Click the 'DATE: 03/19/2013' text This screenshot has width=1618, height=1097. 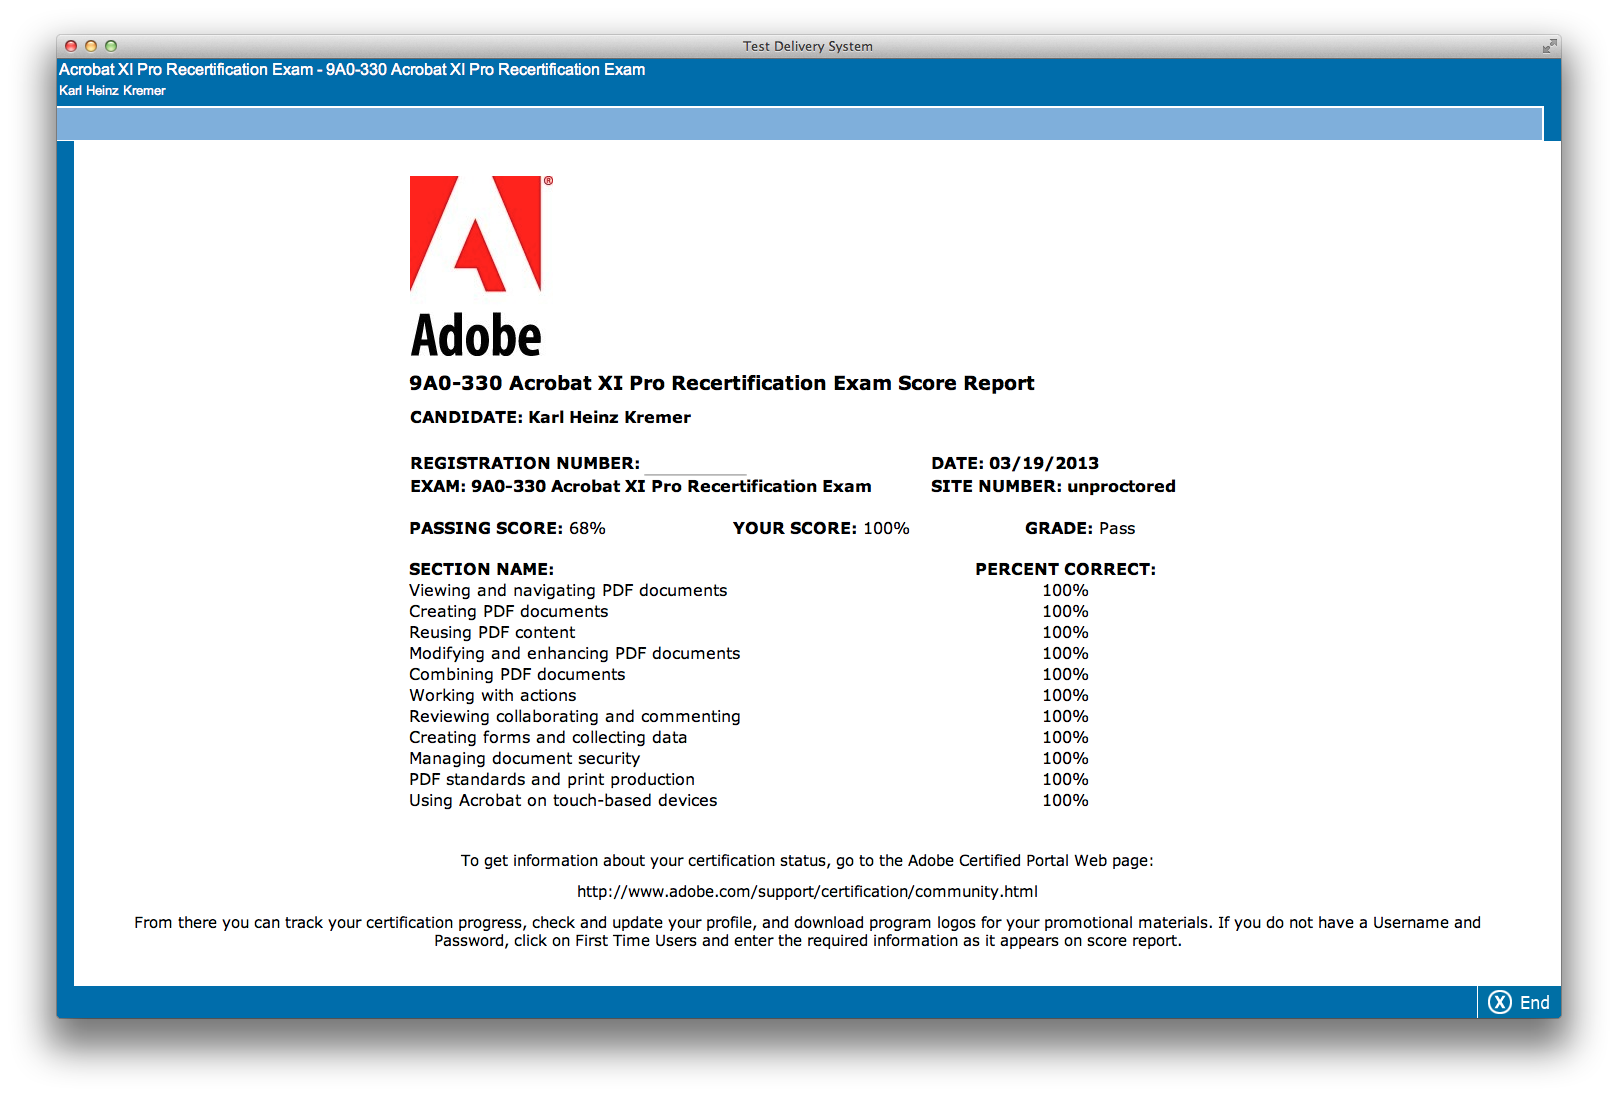coord(1015,463)
